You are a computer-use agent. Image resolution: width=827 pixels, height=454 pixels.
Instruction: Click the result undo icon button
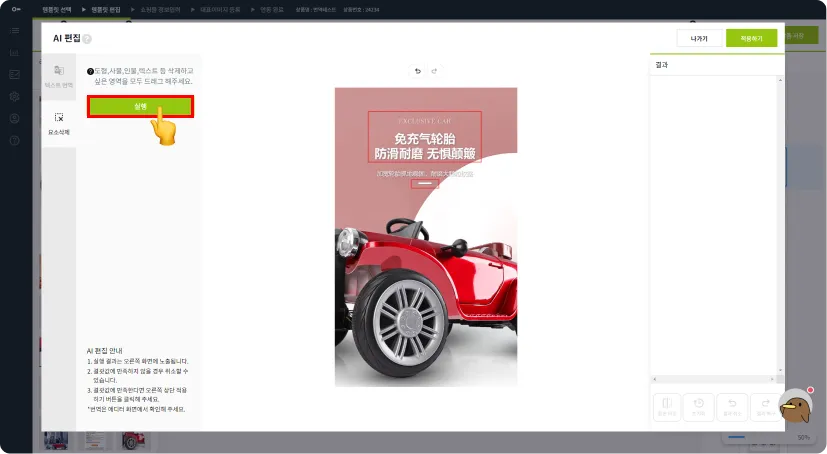pyautogui.click(x=732, y=407)
